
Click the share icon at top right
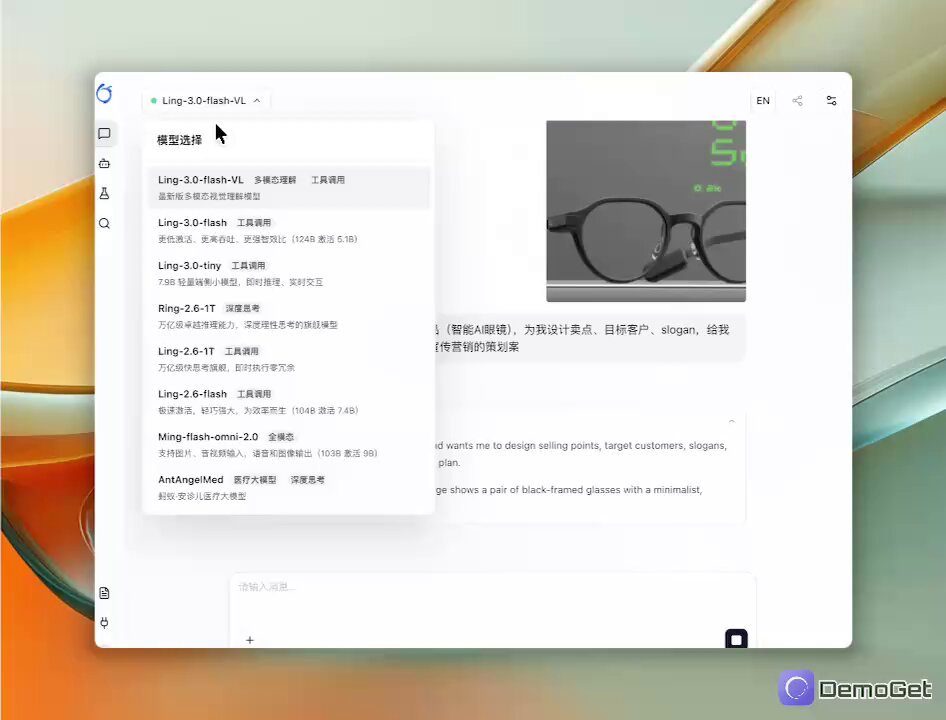pos(798,101)
